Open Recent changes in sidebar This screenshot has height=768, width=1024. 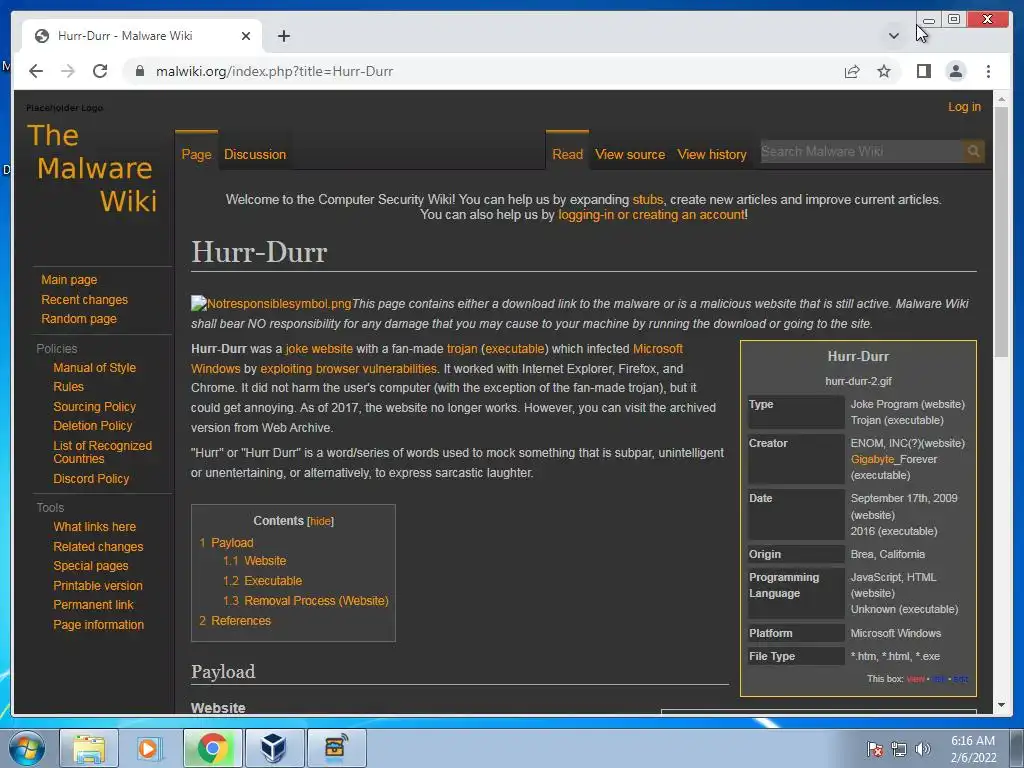[x=84, y=300]
